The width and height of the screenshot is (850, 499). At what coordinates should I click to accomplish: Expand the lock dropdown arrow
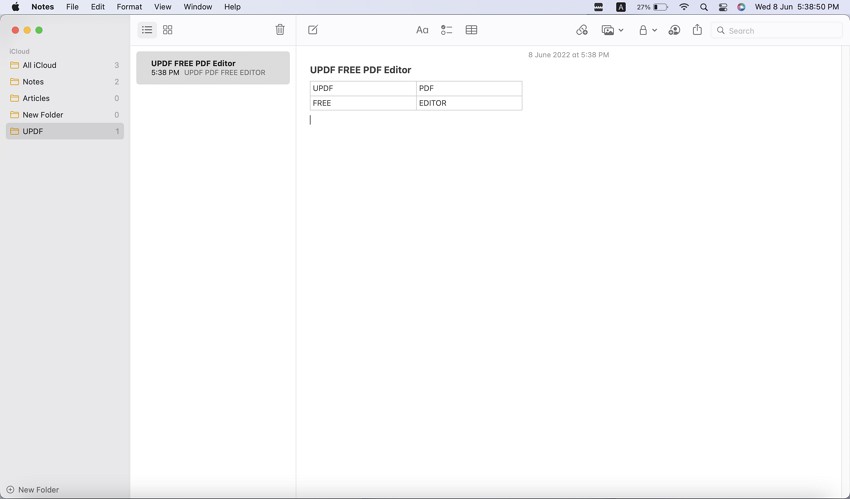pyautogui.click(x=654, y=30)
